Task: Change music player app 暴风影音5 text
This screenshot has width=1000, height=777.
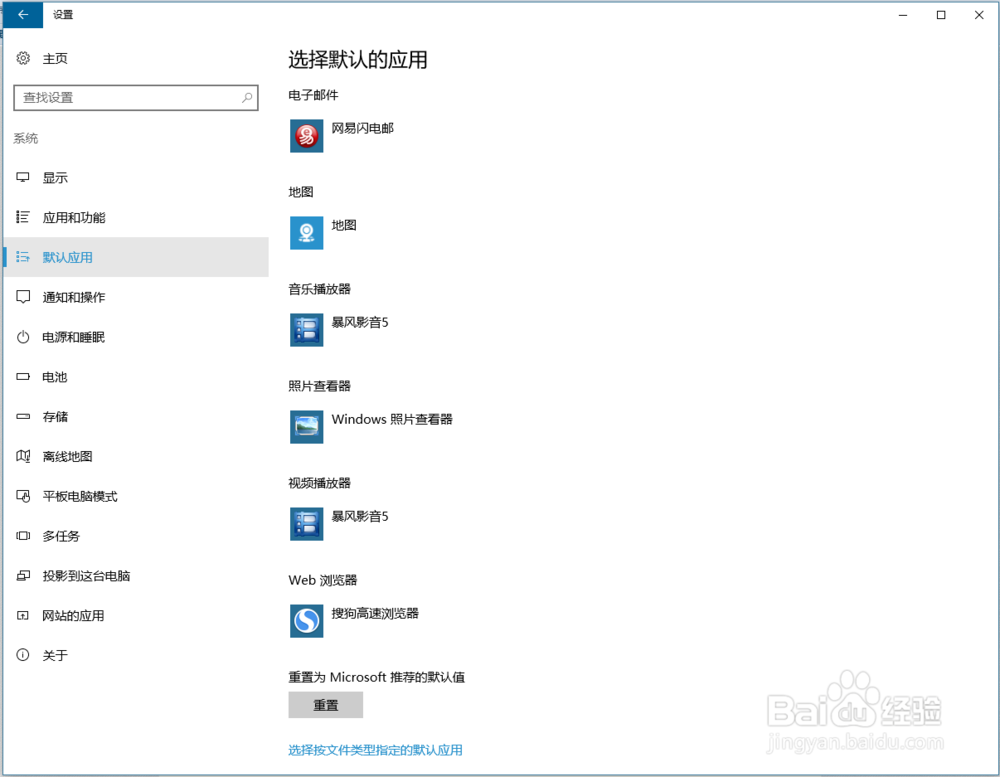Action: (360, 322)
